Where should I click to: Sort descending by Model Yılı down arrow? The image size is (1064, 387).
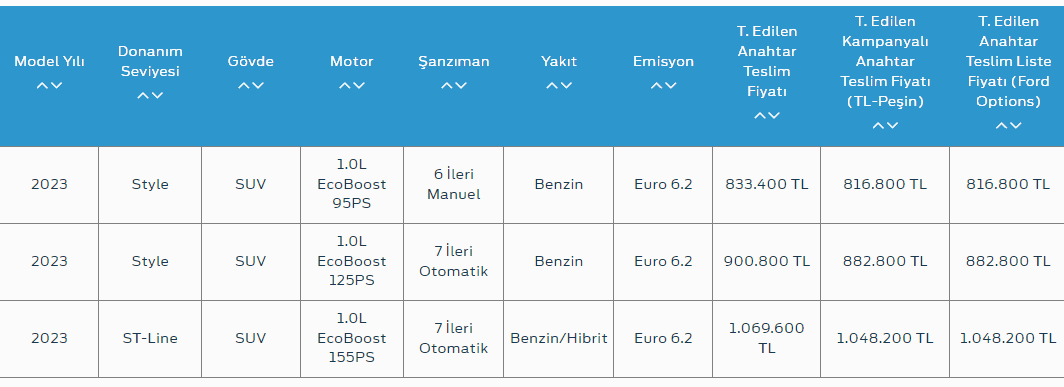(x=56, y=86)
